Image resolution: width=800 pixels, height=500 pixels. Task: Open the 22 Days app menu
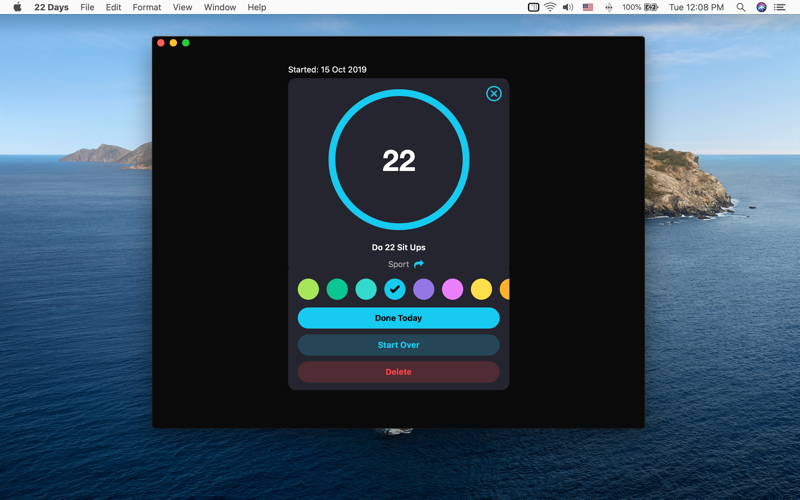click(x=52, y=7)
